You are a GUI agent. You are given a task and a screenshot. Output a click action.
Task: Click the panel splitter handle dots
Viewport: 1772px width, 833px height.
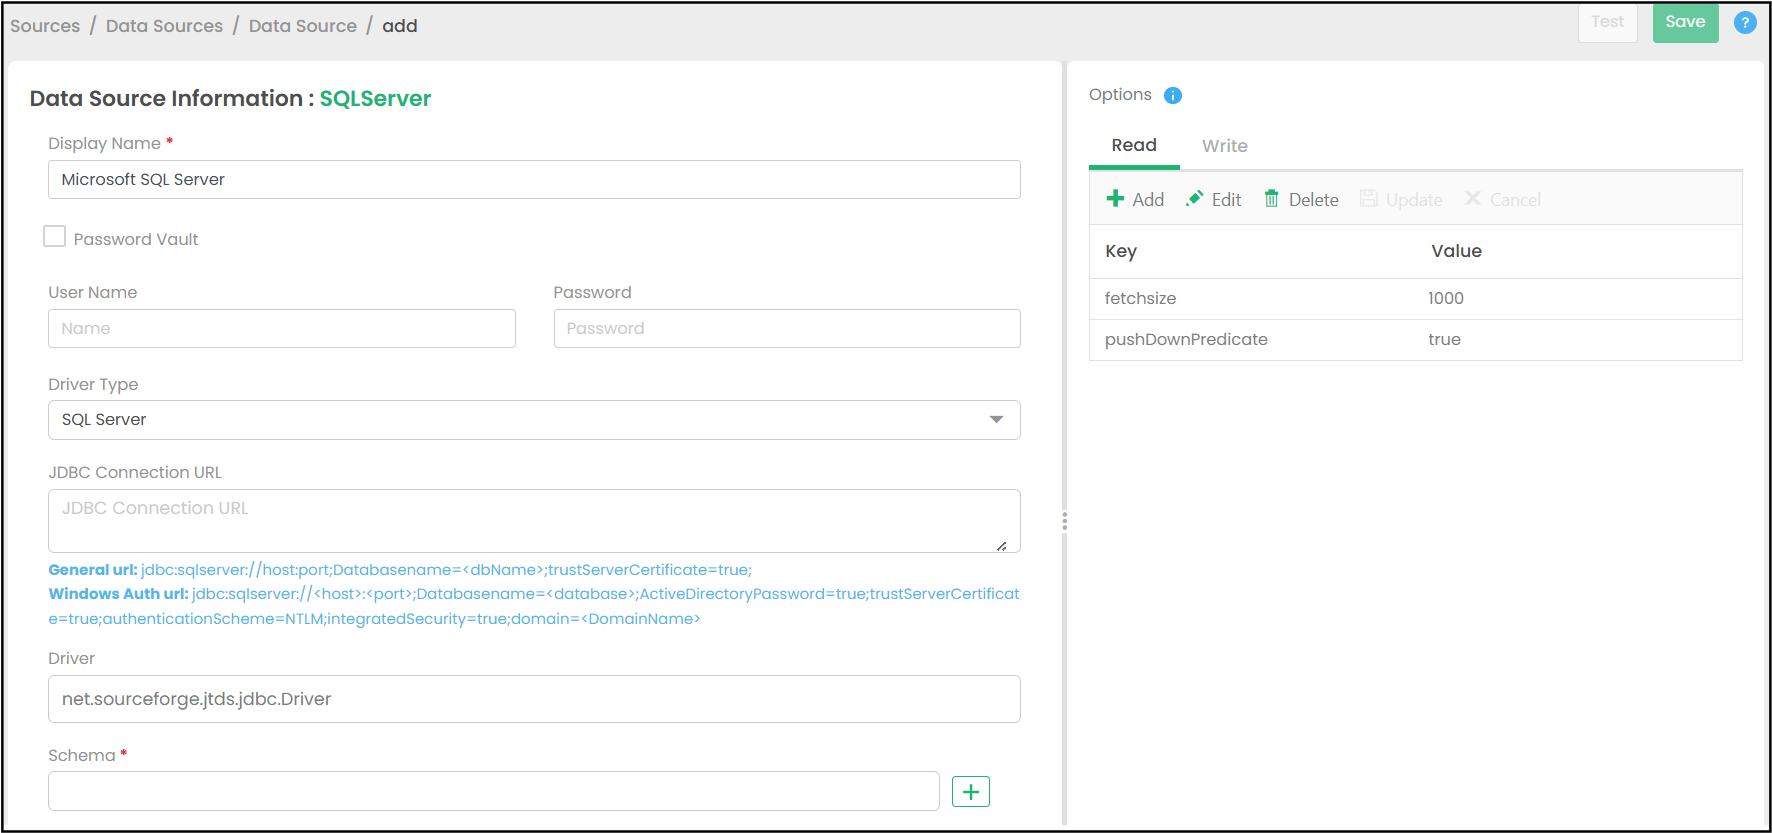1064,521
